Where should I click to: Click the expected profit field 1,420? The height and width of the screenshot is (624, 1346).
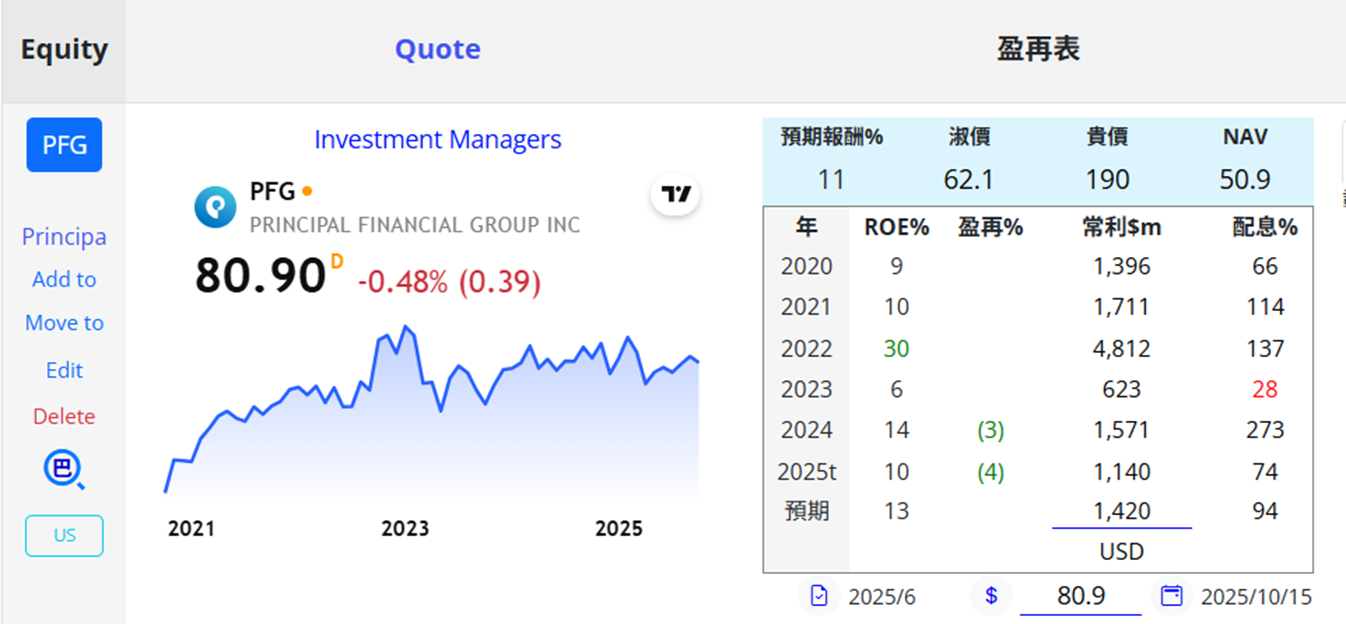(1121, 511)
